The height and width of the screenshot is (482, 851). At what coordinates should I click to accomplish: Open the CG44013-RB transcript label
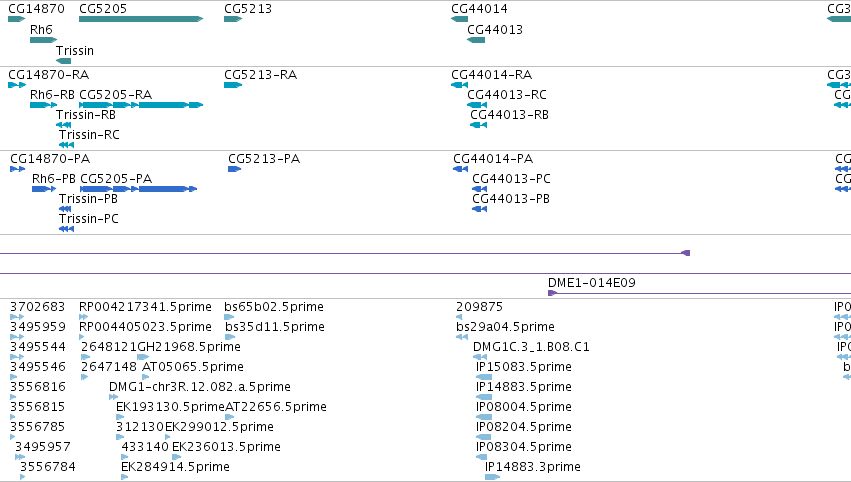pos(509,115)
